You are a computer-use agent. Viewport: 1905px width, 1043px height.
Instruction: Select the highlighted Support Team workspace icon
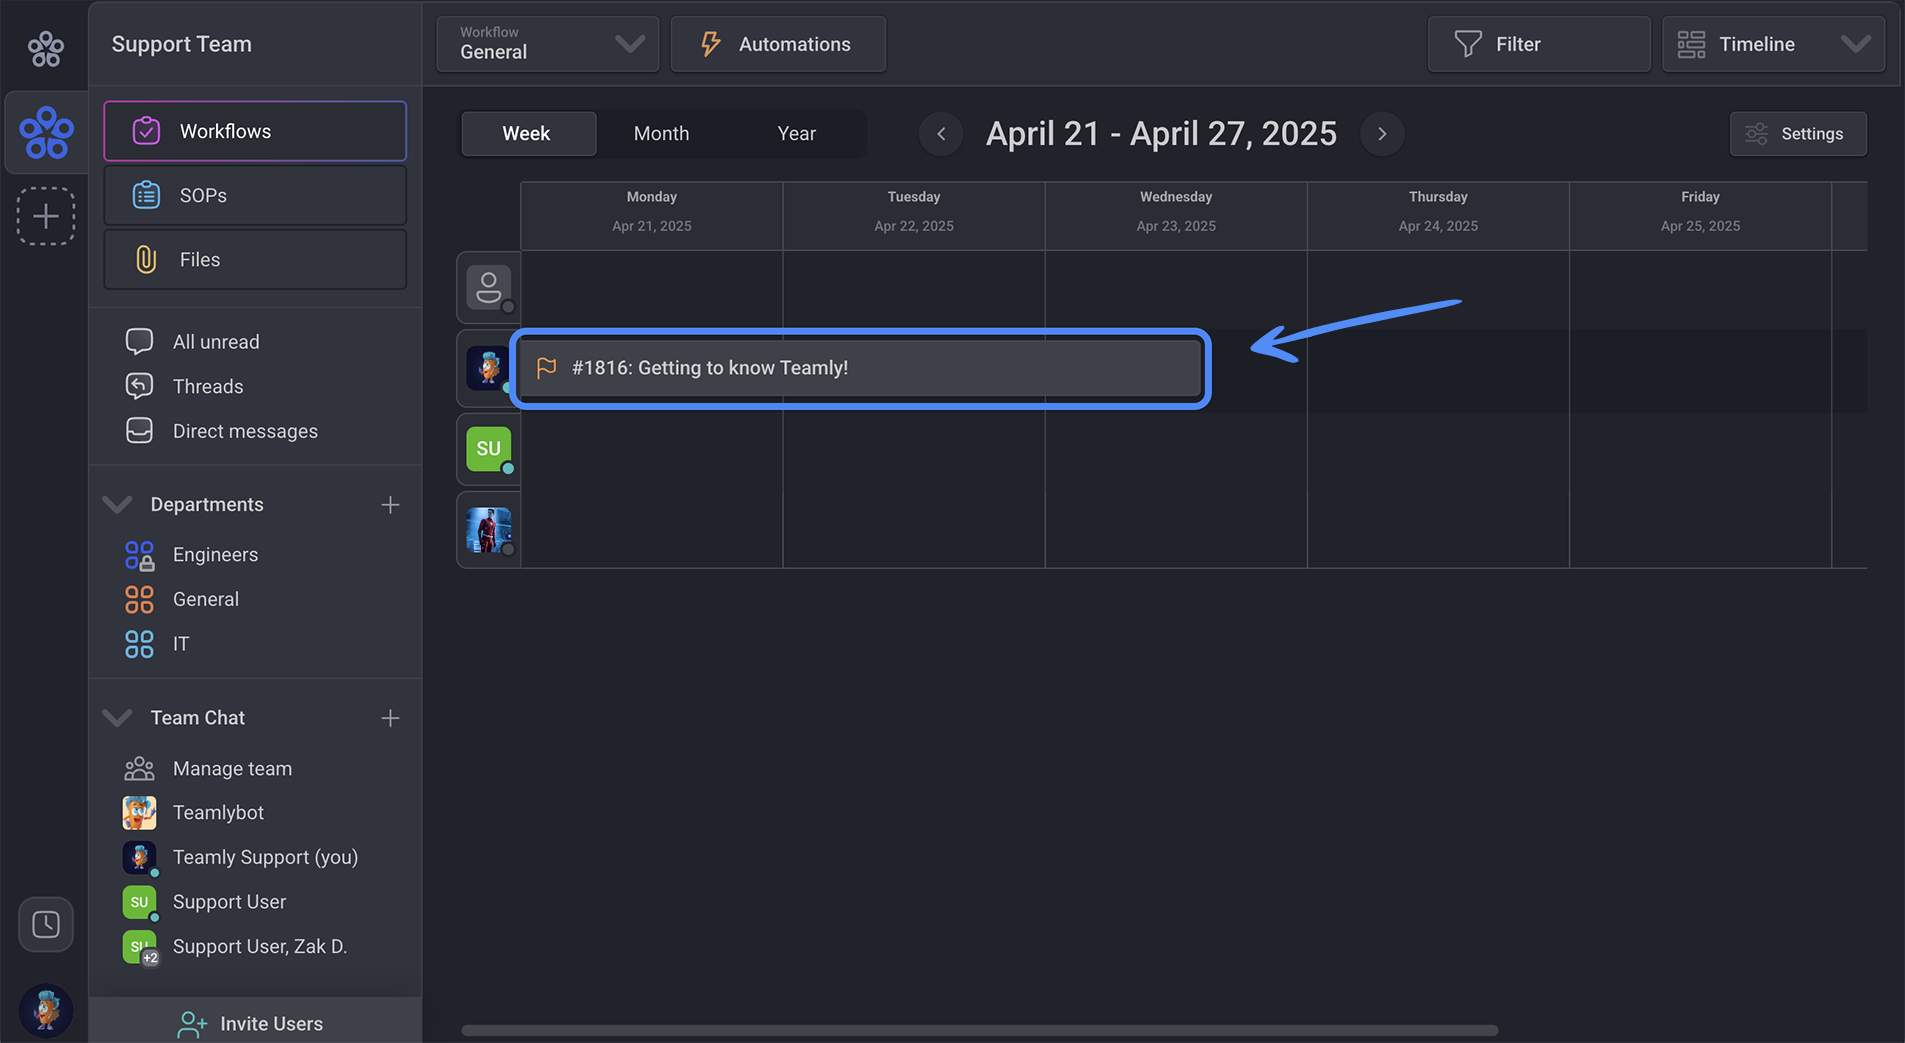click(x=46, y=133)
